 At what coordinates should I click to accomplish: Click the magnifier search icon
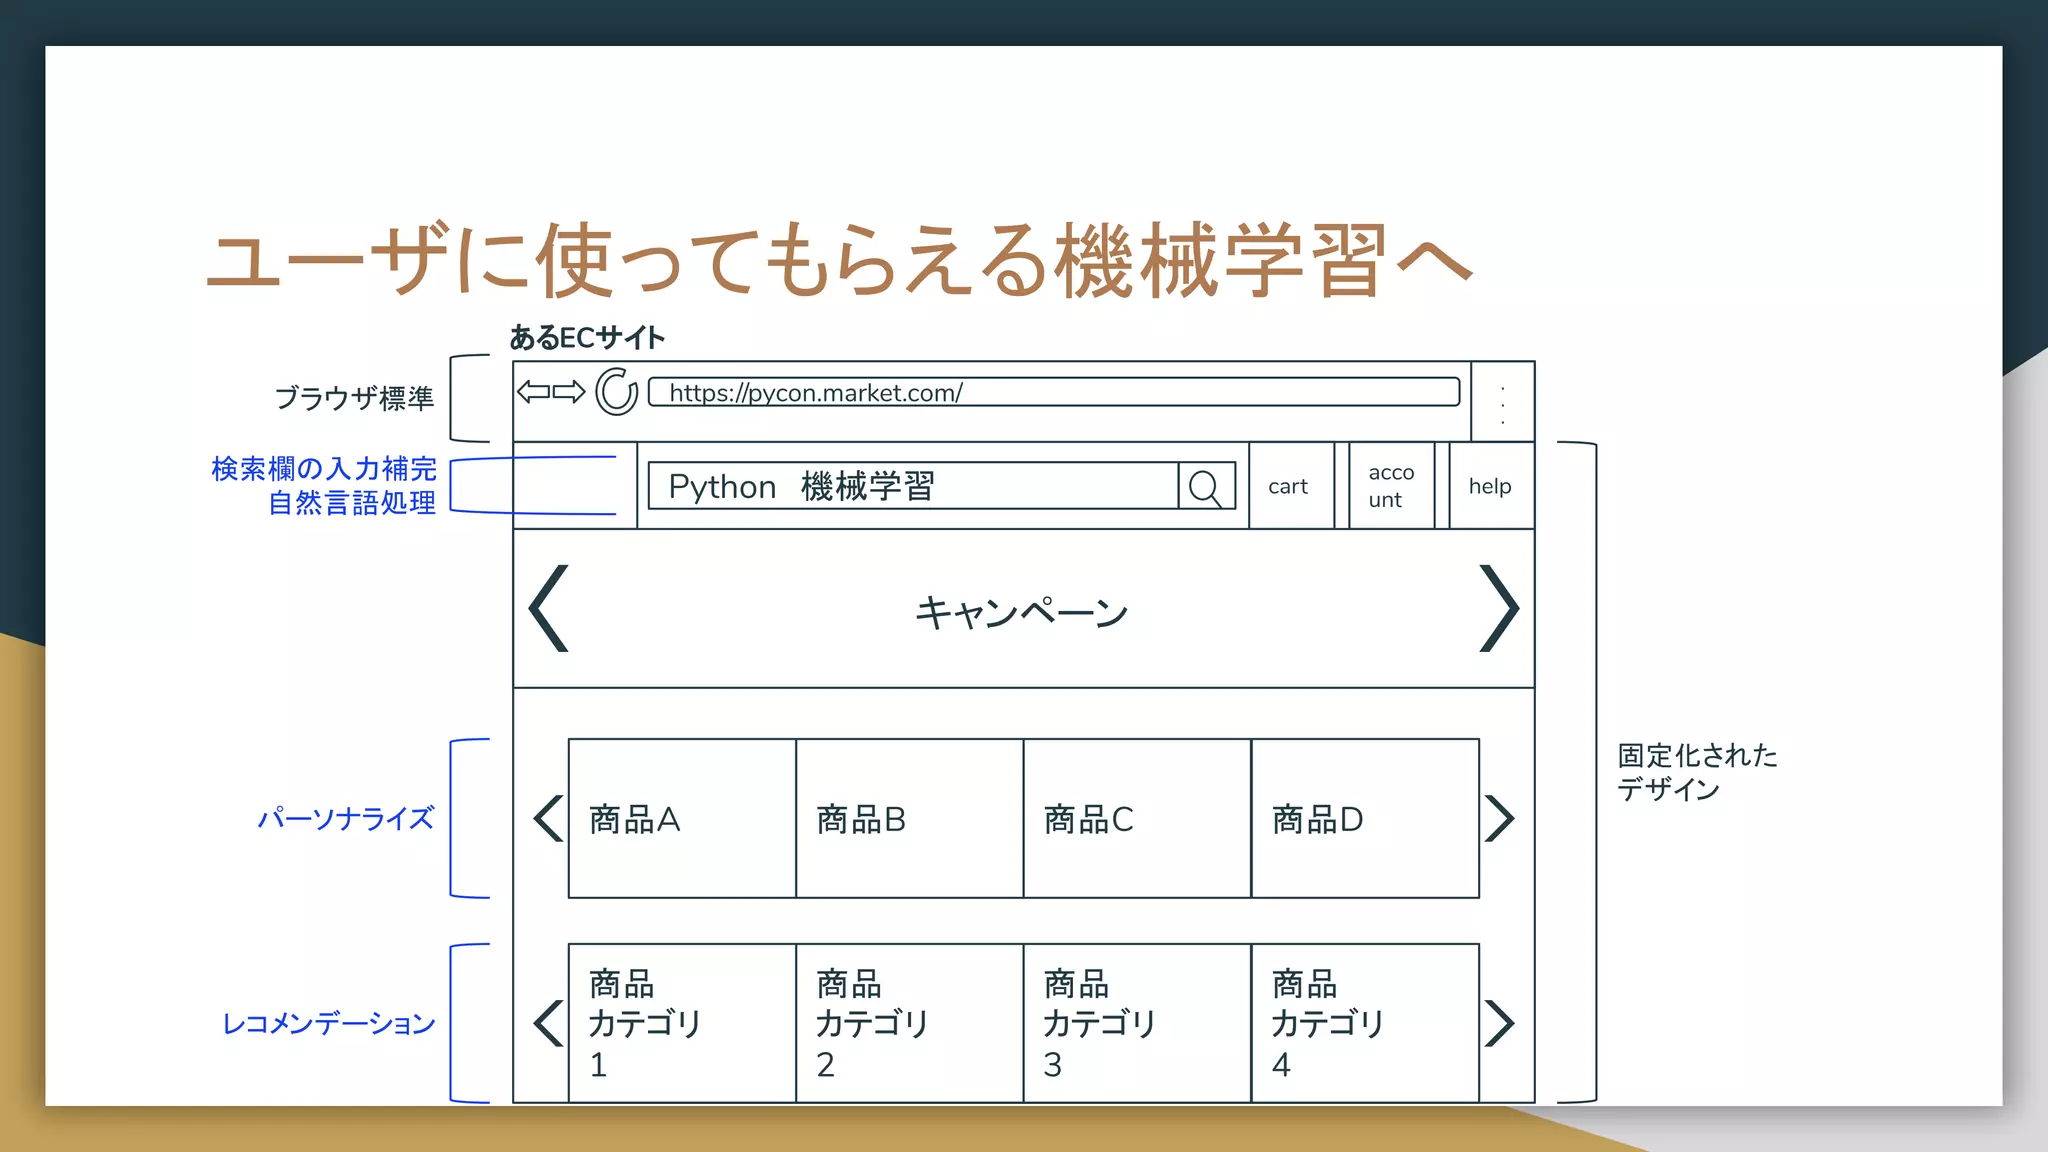click(x=1206, y=487)
